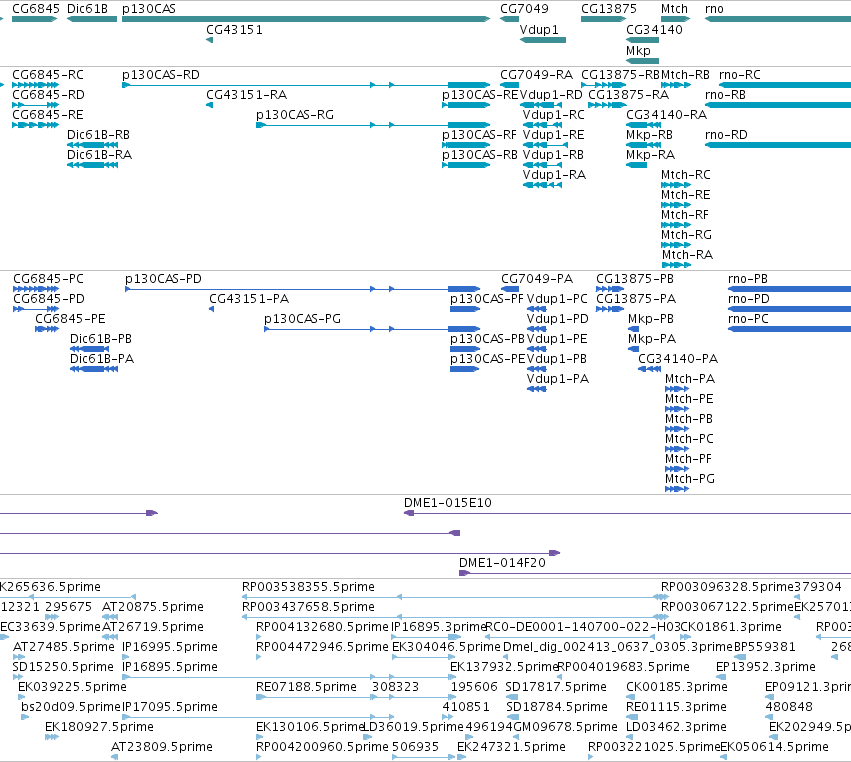Click the CG13875 gene label
851x762 pixels.
click(x=608, y=9)
